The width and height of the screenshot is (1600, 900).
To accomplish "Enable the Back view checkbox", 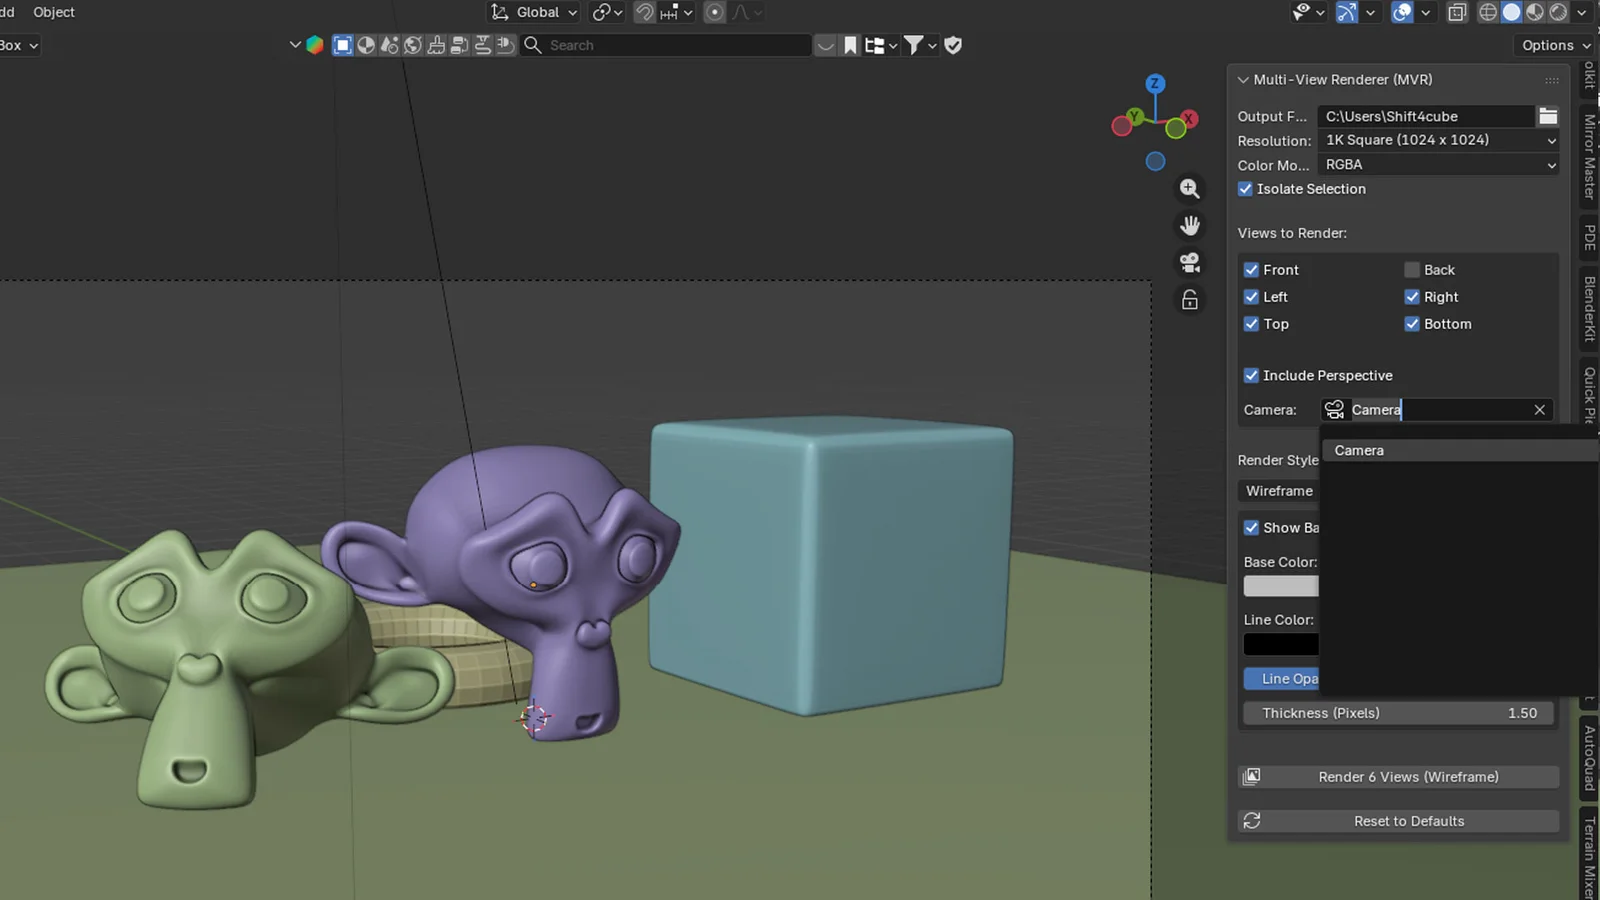I will (1412, 269).
